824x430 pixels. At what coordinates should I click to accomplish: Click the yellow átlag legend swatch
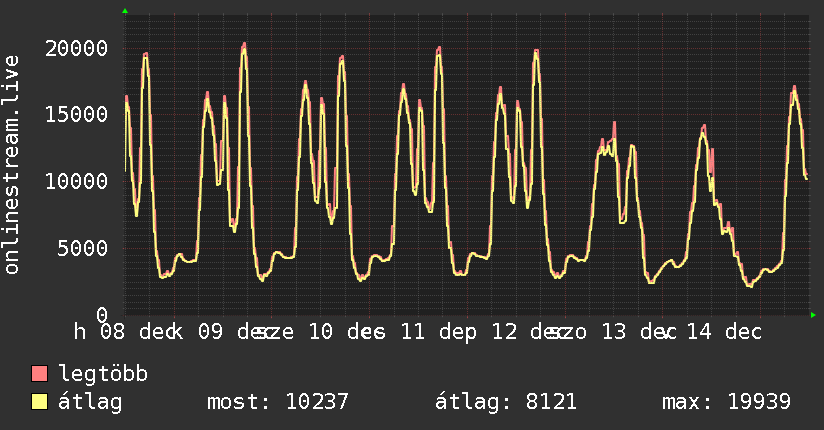pyautogui.click(x=39, y=402)
